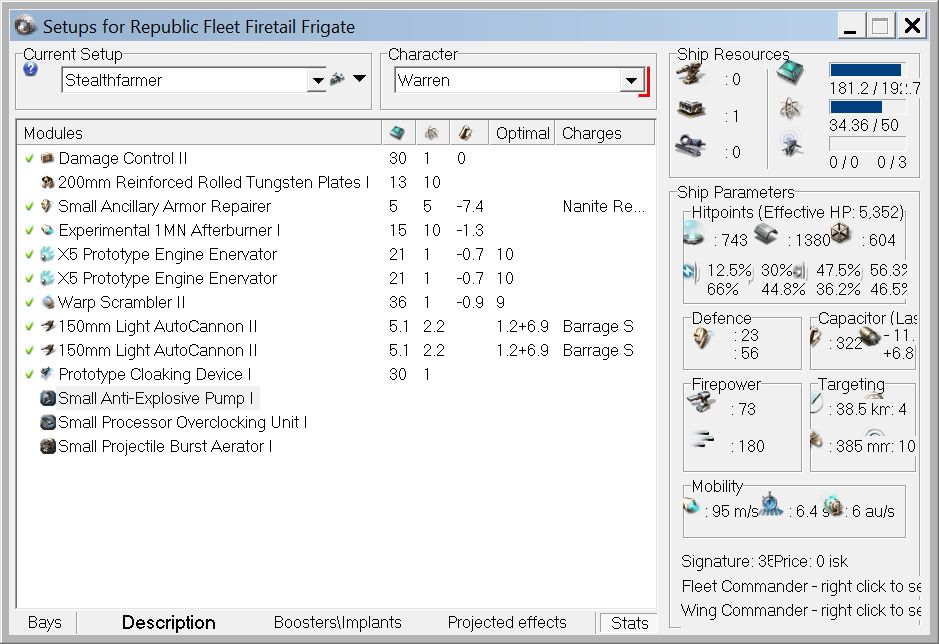Screen dimensions: 939x644
Task: Open the black arrow menu beside ship icon
Action: pyautogui.click(x=359, y=78)
